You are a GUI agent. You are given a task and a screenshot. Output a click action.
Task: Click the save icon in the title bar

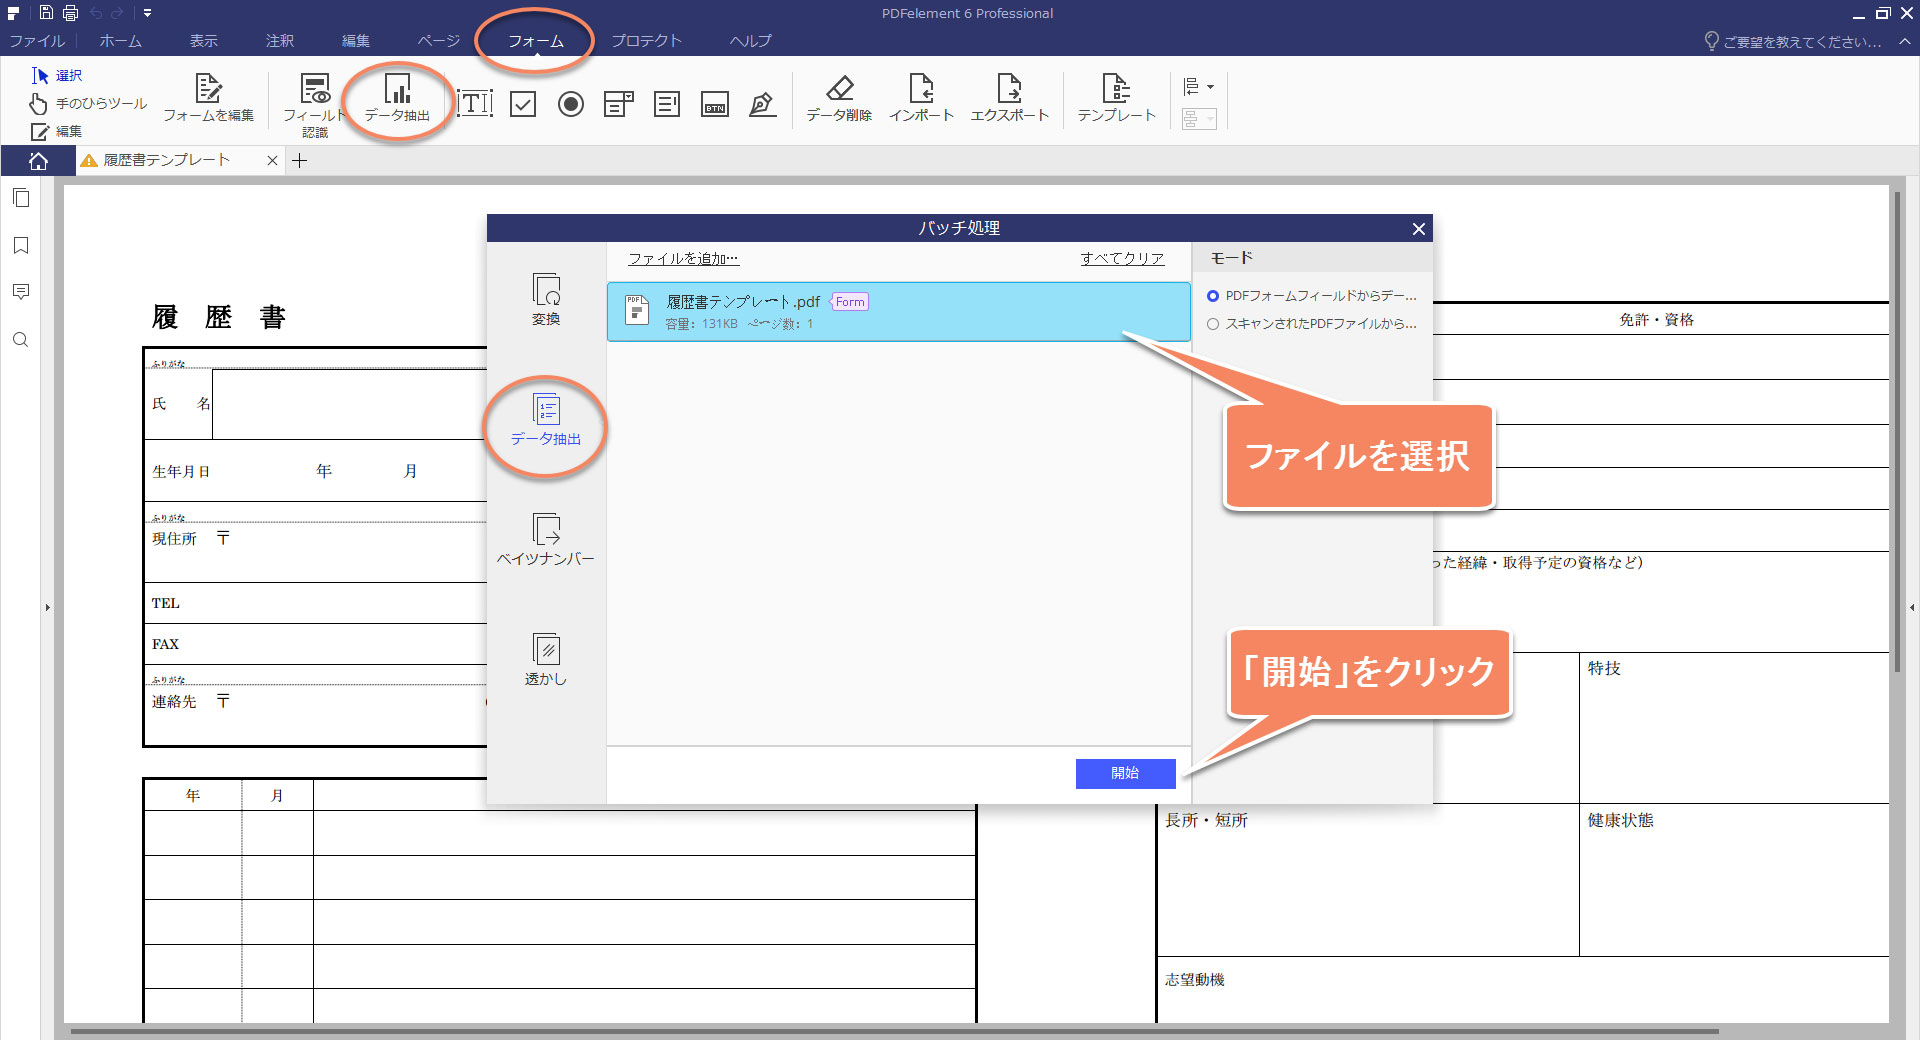click(46, 13)
